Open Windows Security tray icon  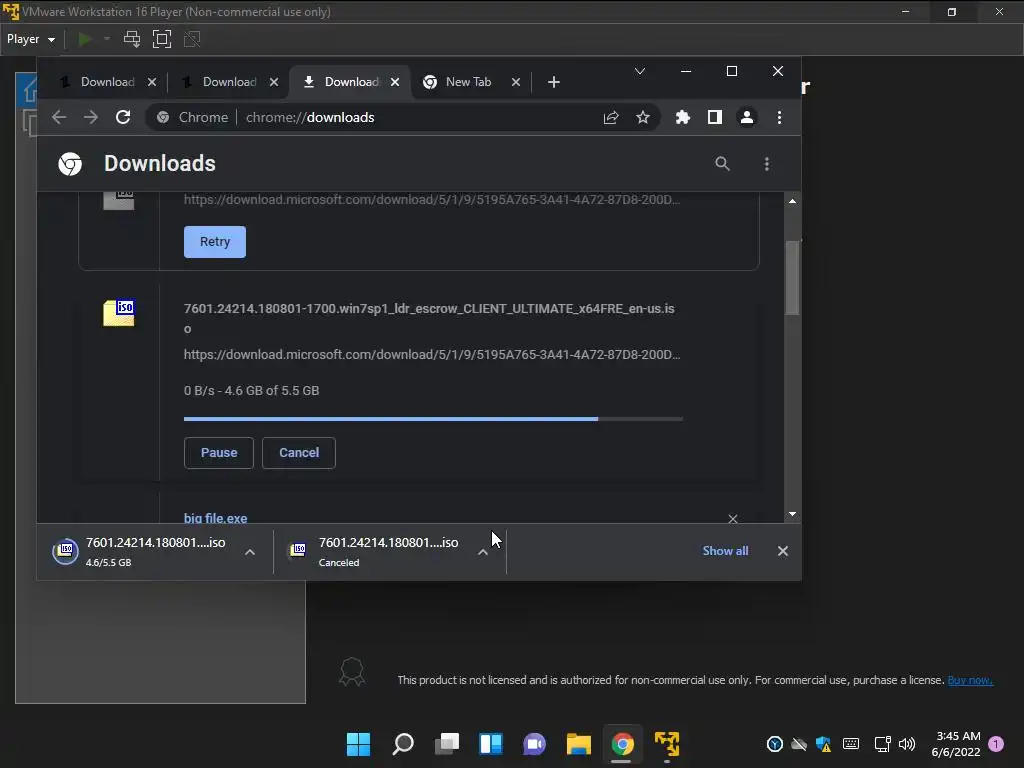click(x=824, y=744)
